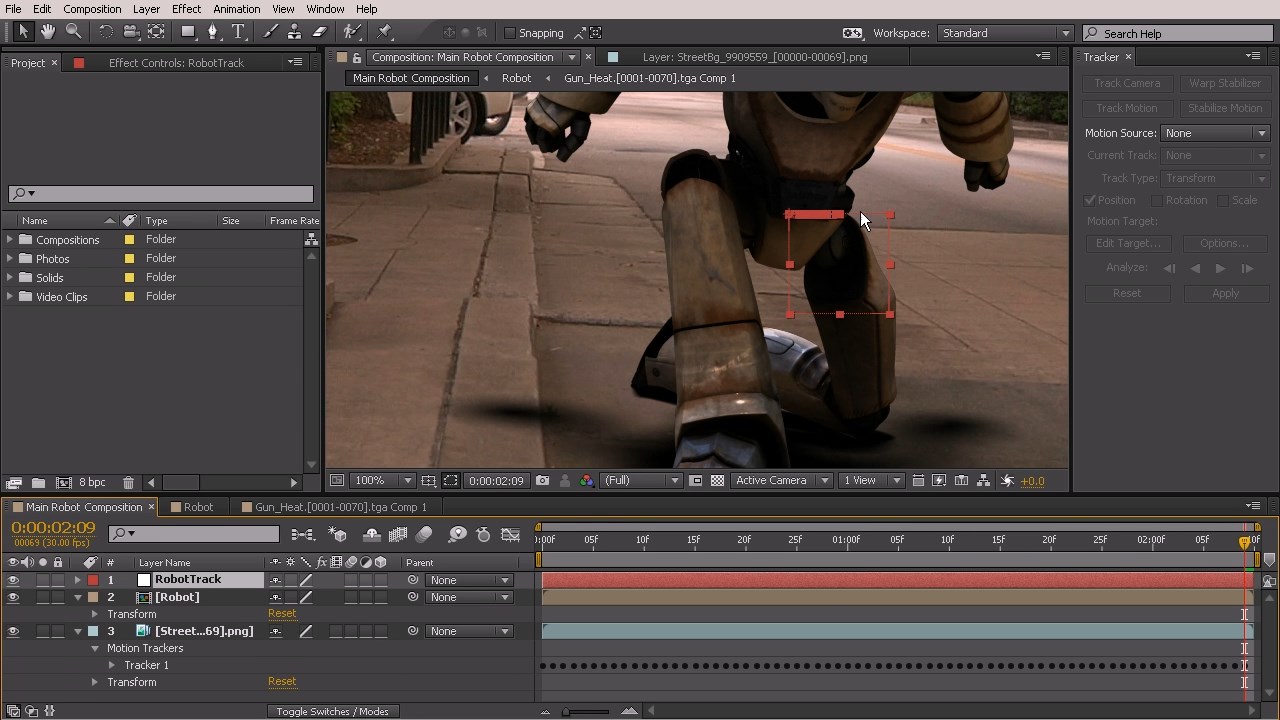Screen dimensions: 1280x720
Task: Select the Puppet Pin tool
Action: click(x=384, y=32)
